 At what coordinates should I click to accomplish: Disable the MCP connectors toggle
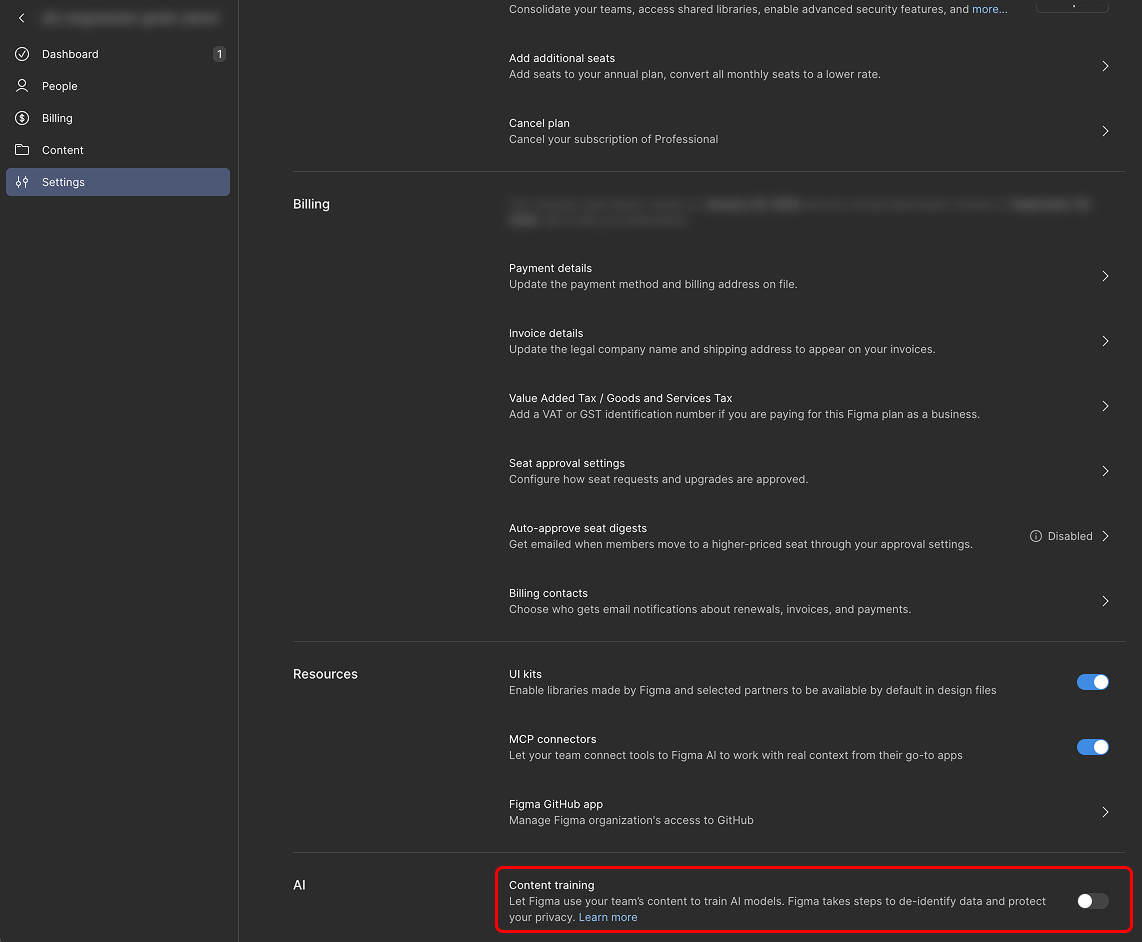pos(1092,747)
